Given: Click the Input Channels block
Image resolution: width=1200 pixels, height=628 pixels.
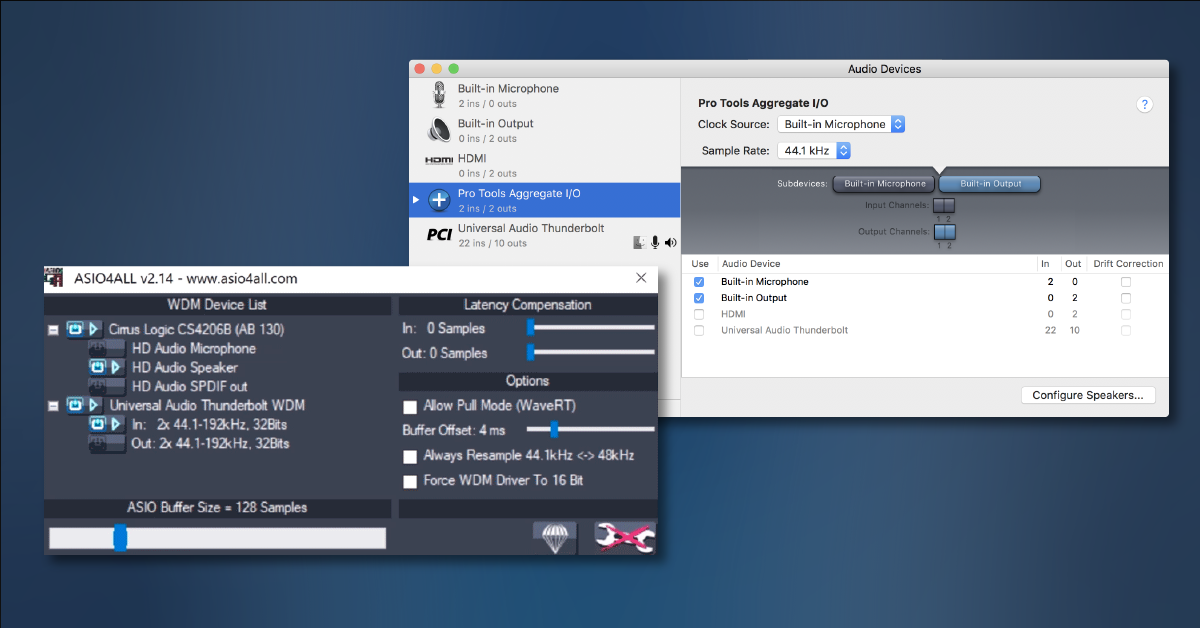Looking at the screenshot, I should [944, 206].
